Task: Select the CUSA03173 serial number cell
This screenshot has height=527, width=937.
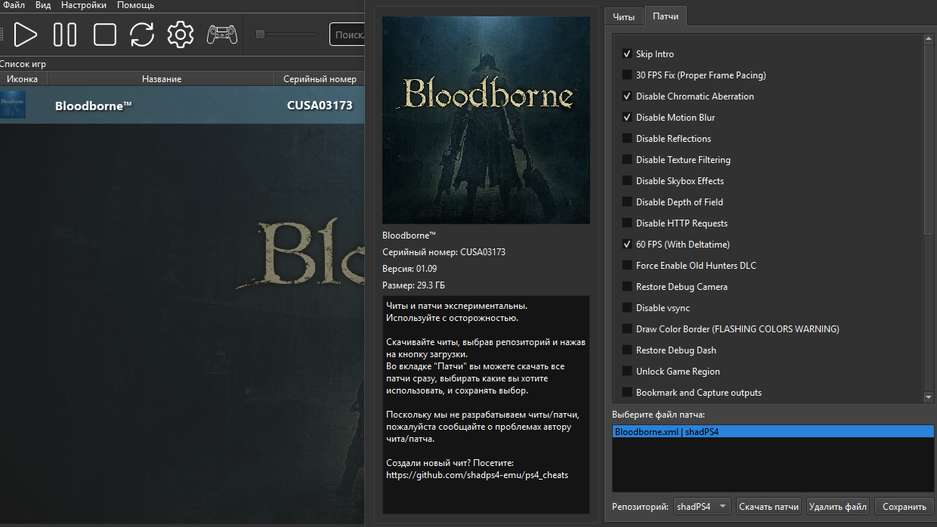Action: pyautogui.click(x=320, y=105)
